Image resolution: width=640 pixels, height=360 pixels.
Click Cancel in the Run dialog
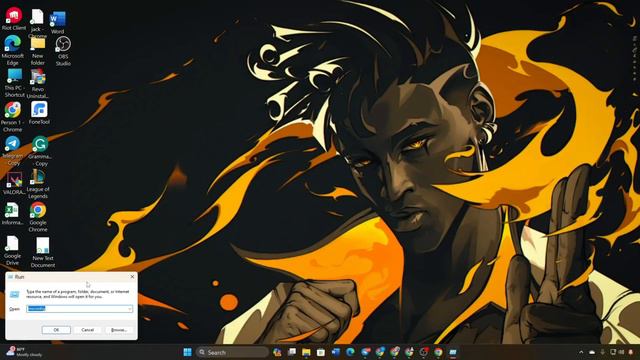coord(87,330)
